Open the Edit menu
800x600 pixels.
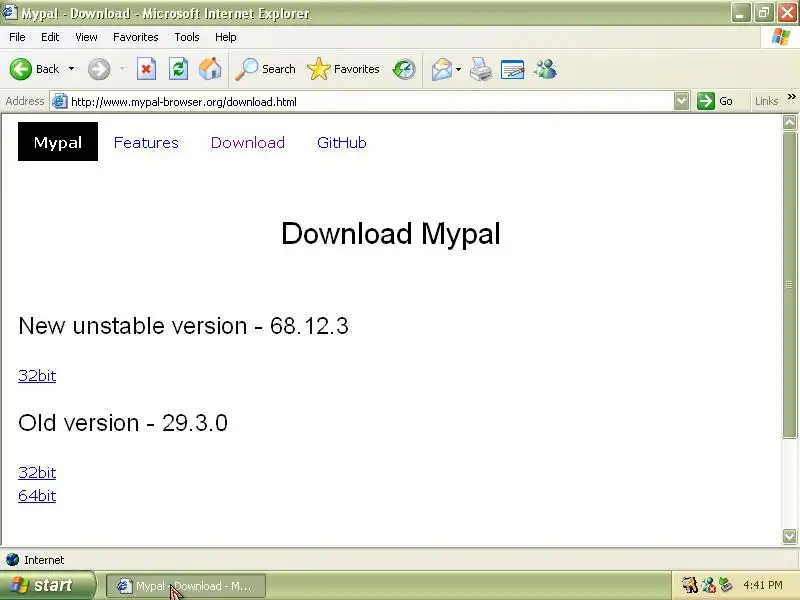pyautogui.click(x=50, y=37)
